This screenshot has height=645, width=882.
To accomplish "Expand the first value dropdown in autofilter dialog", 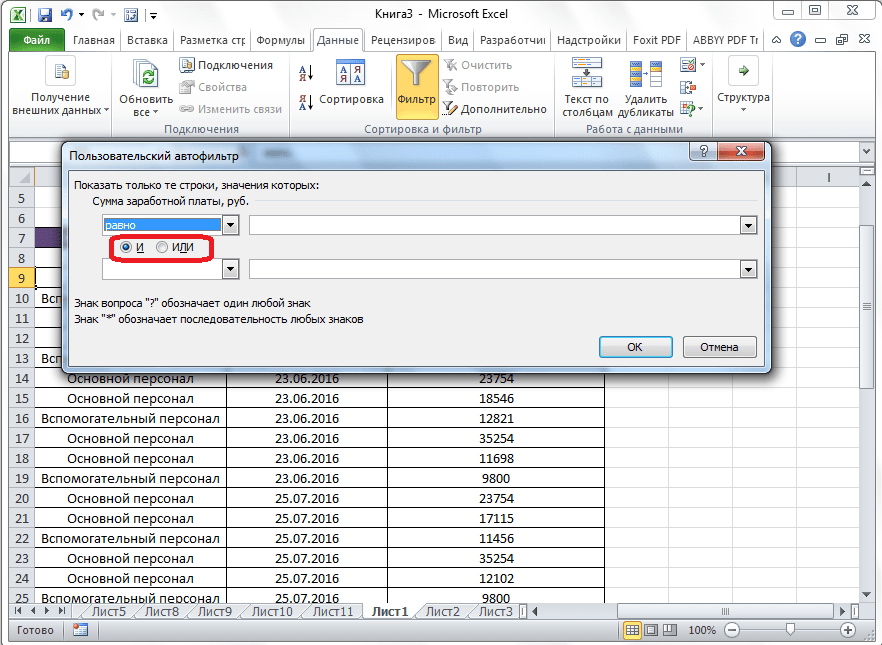I will coord(747,226).
